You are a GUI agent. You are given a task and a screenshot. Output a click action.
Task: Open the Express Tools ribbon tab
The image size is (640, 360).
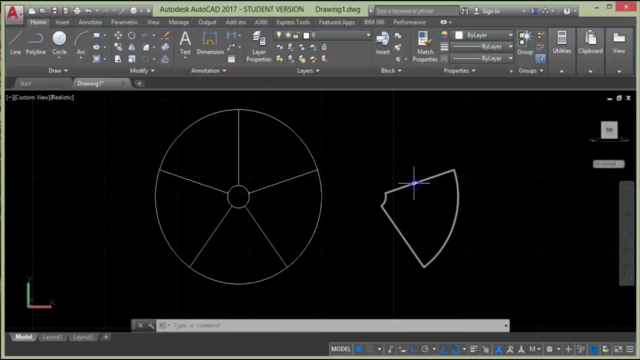click(293, 22)
